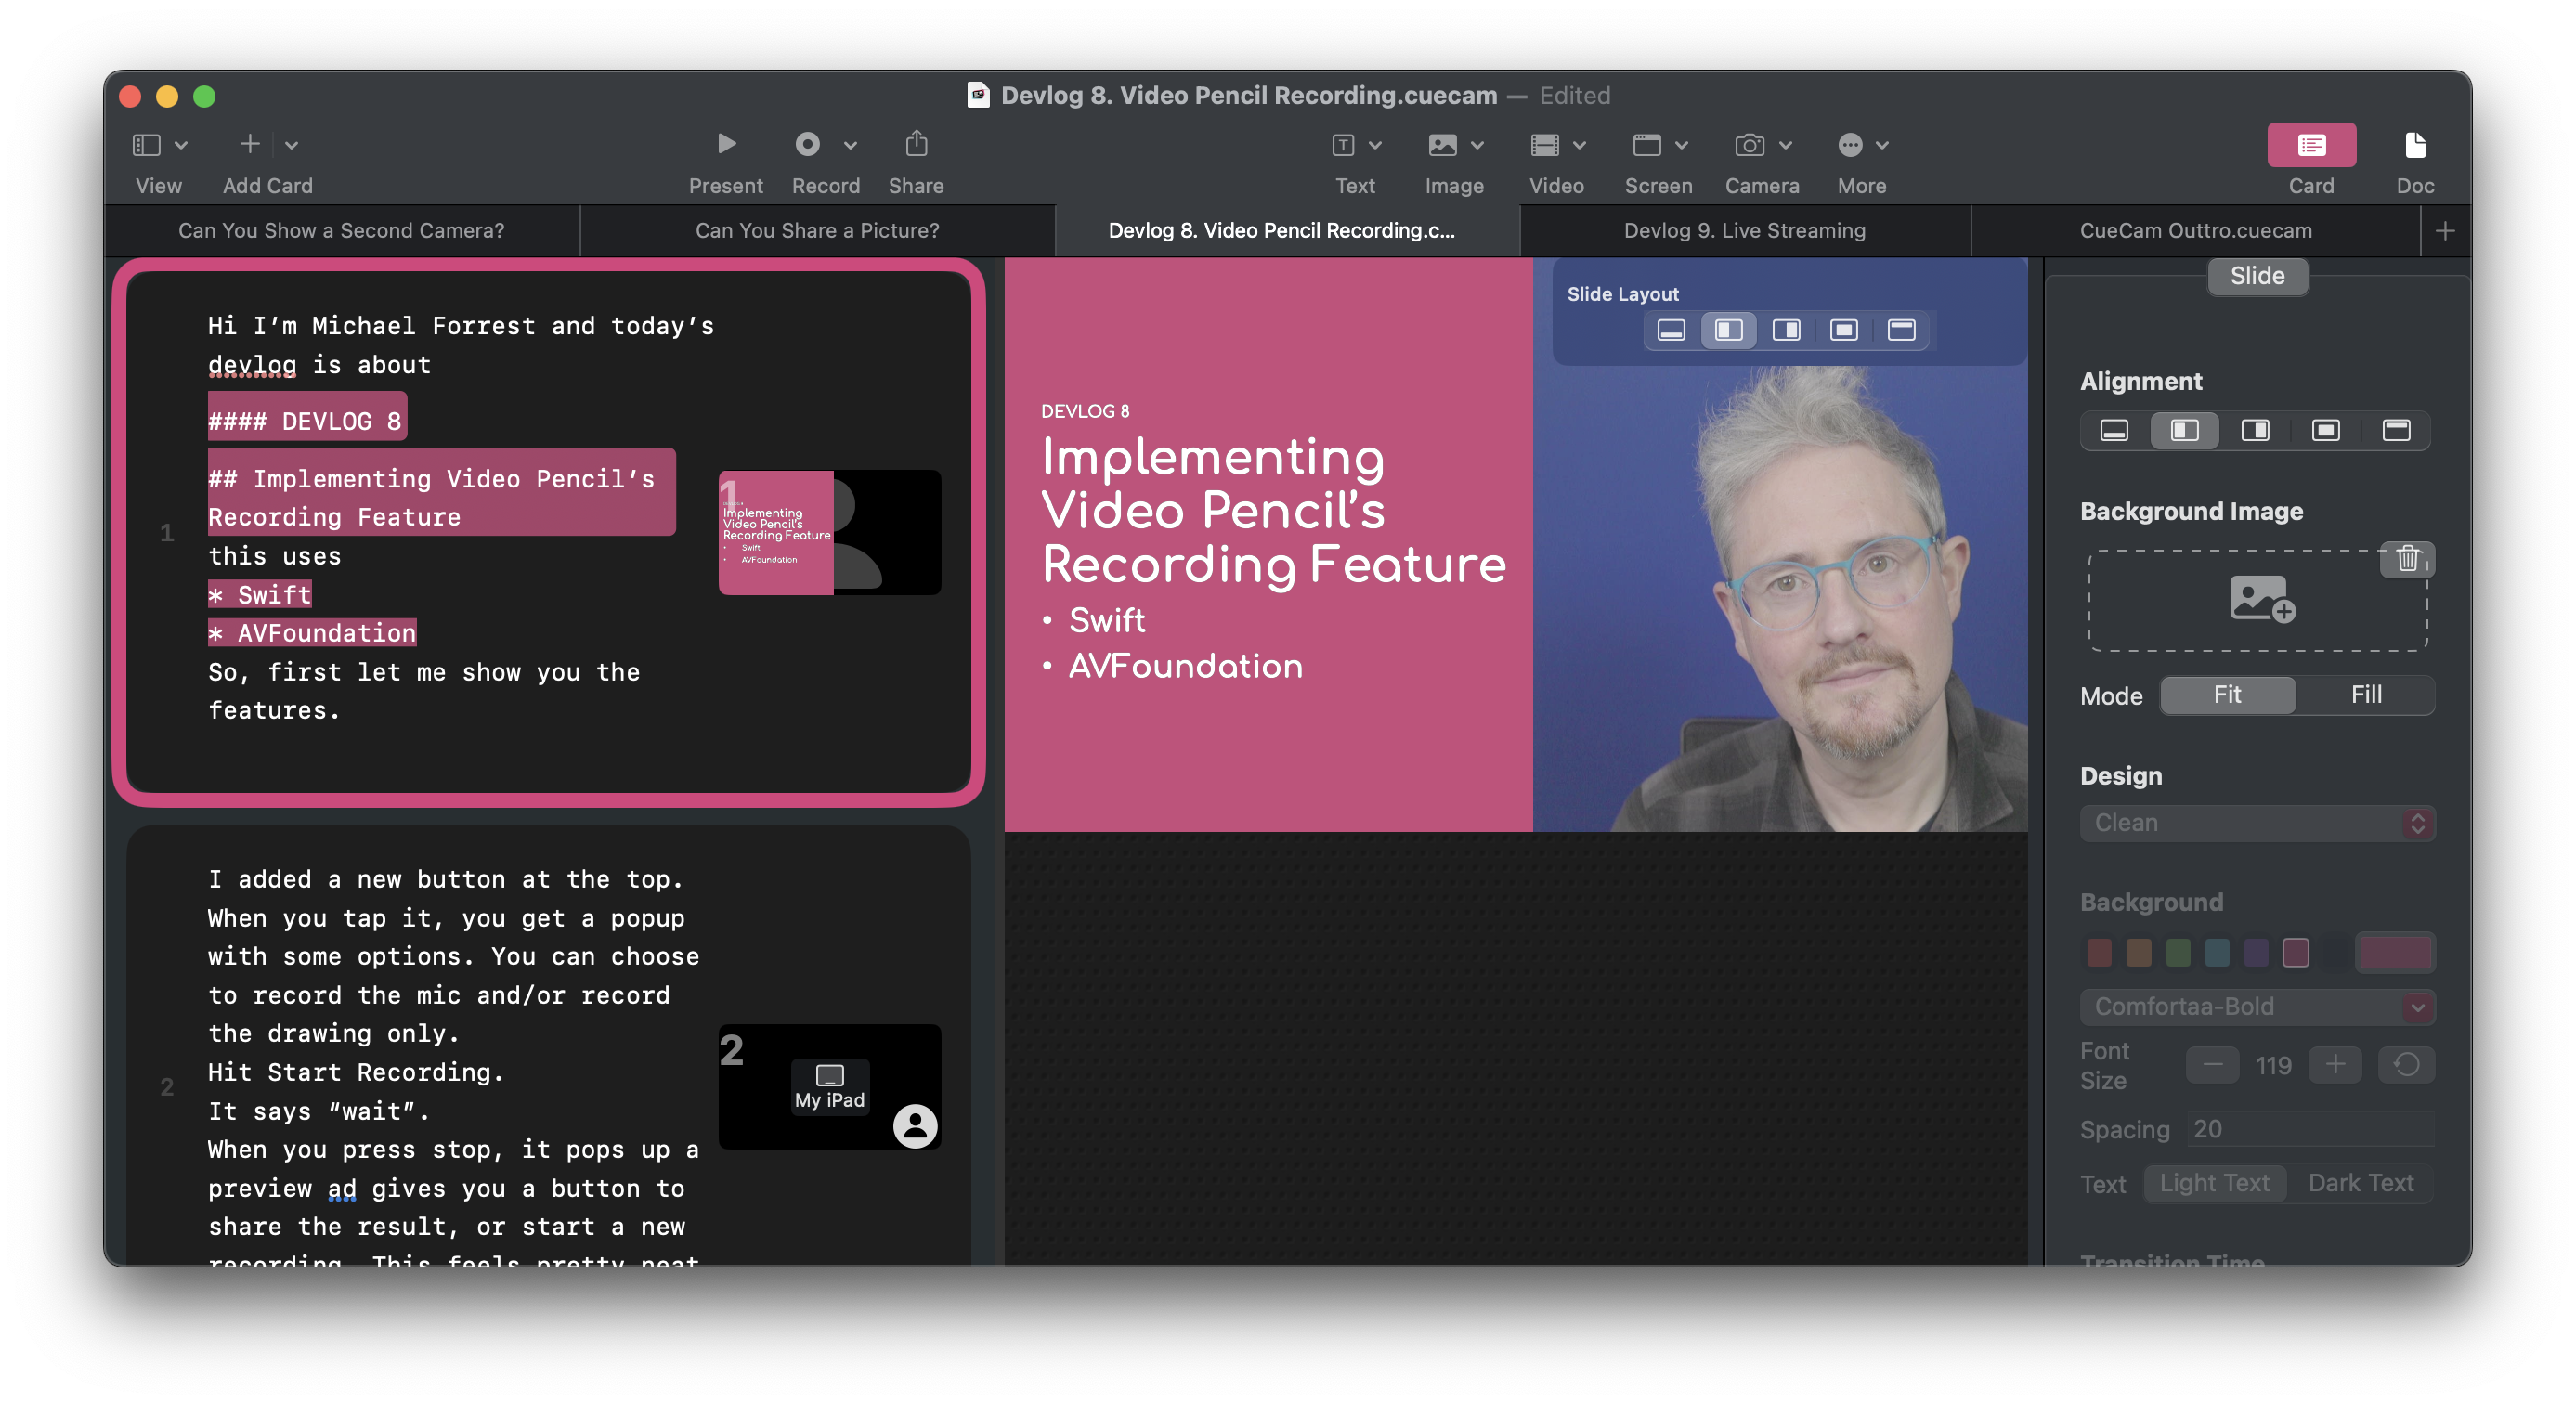This screenshot has height=1404, width=2576.
Task: Click the Video filmstrip icon
Action: point(1545,145)
